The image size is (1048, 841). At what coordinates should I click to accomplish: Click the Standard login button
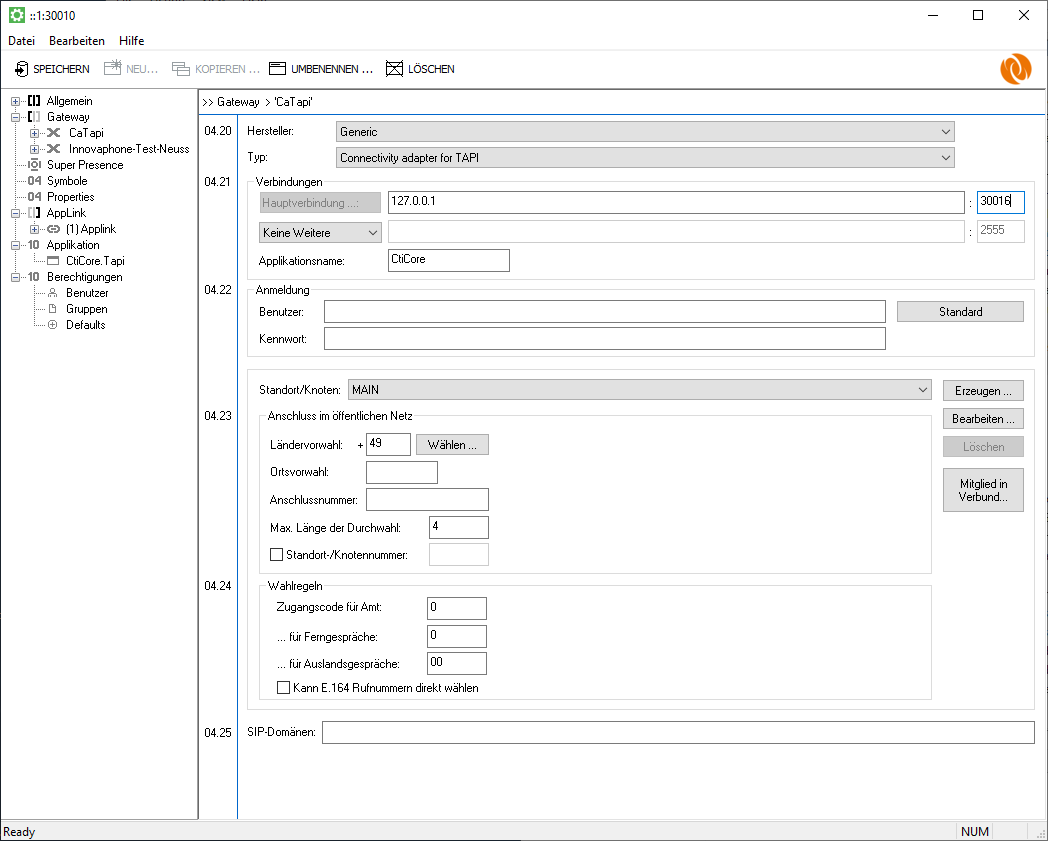coord(959,312)
